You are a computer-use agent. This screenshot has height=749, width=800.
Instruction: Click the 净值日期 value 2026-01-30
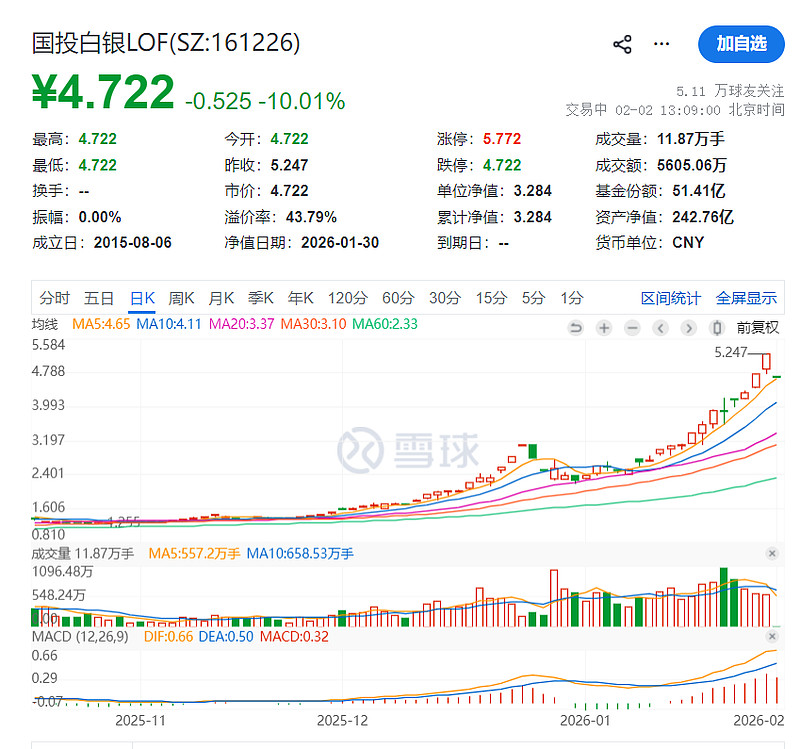(x=340, y=243)
